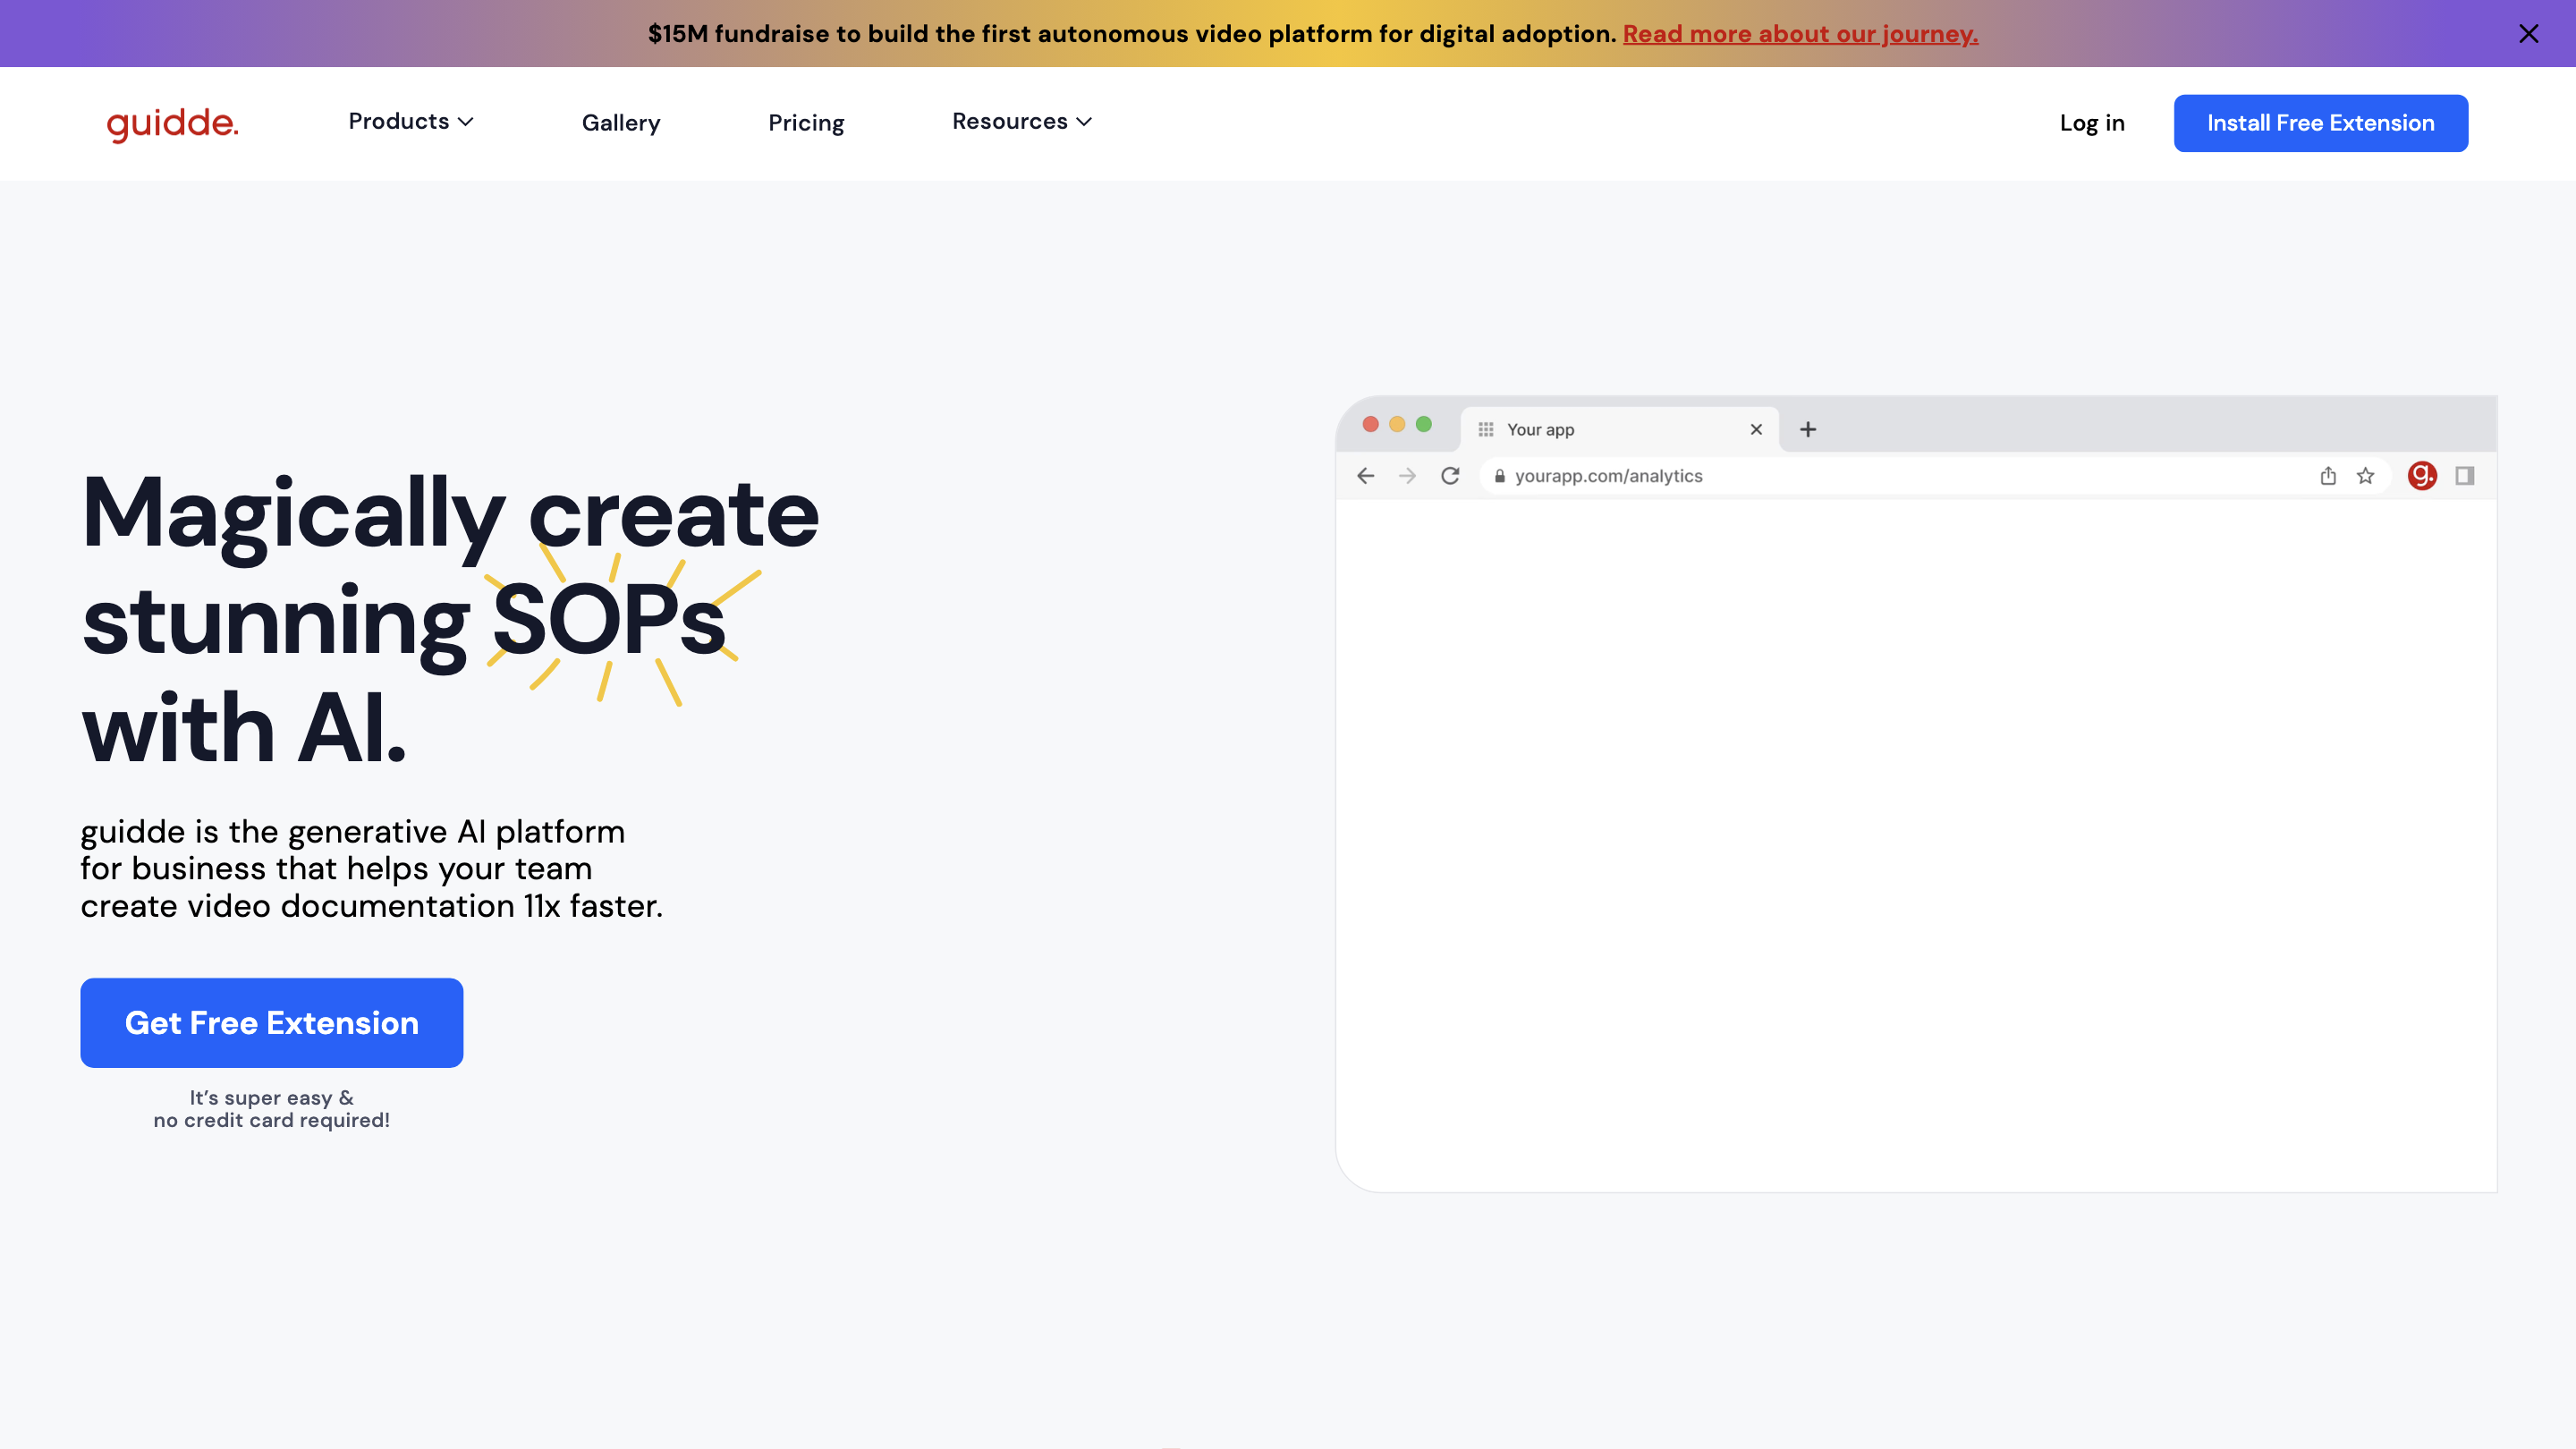
Task: Click the forward arrow in mock browser
Action: [1407, 476]
